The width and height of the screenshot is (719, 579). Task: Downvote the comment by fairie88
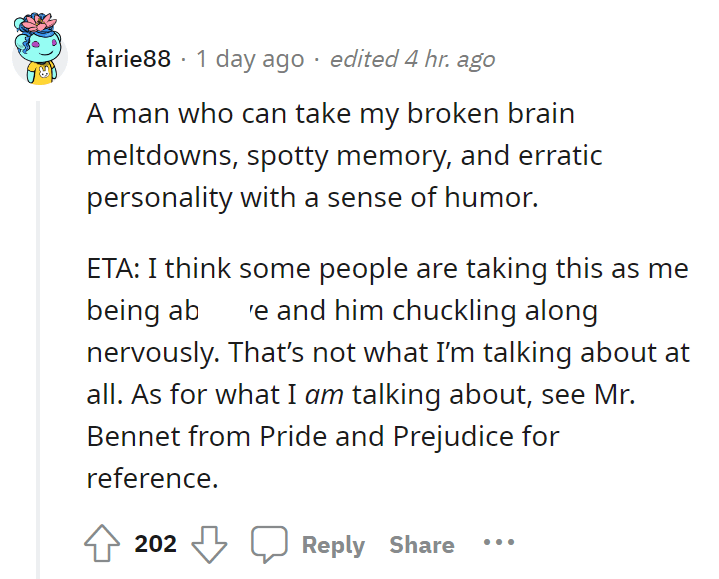click(209, 544)
